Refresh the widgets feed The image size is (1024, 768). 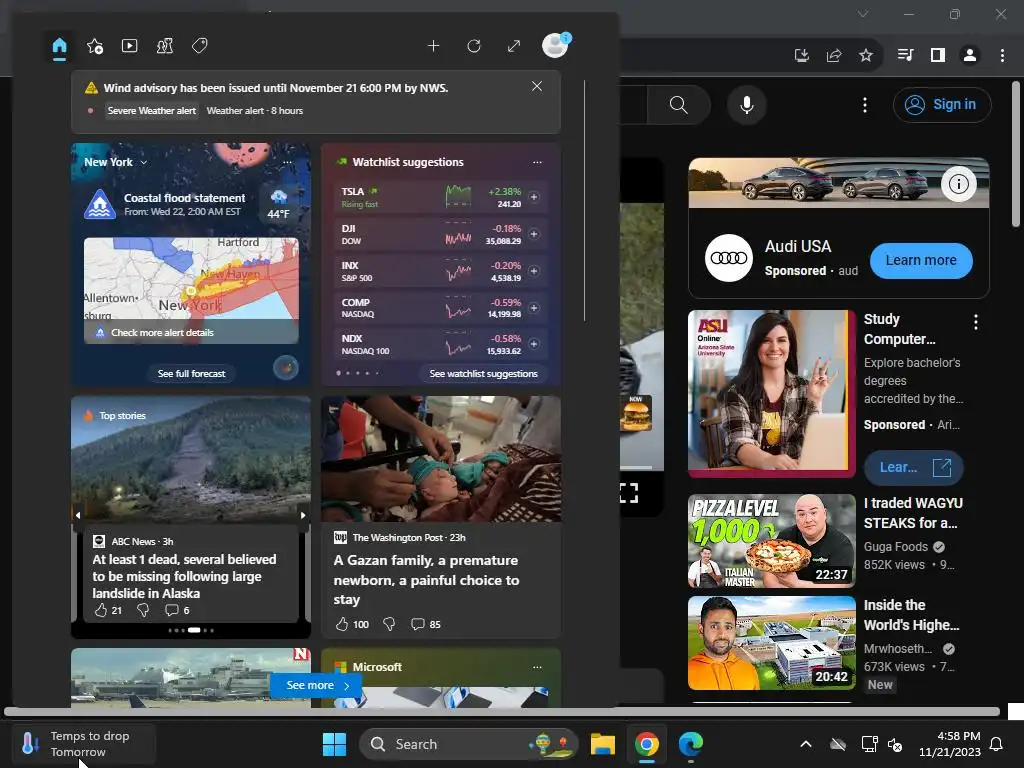click(474, 46)
